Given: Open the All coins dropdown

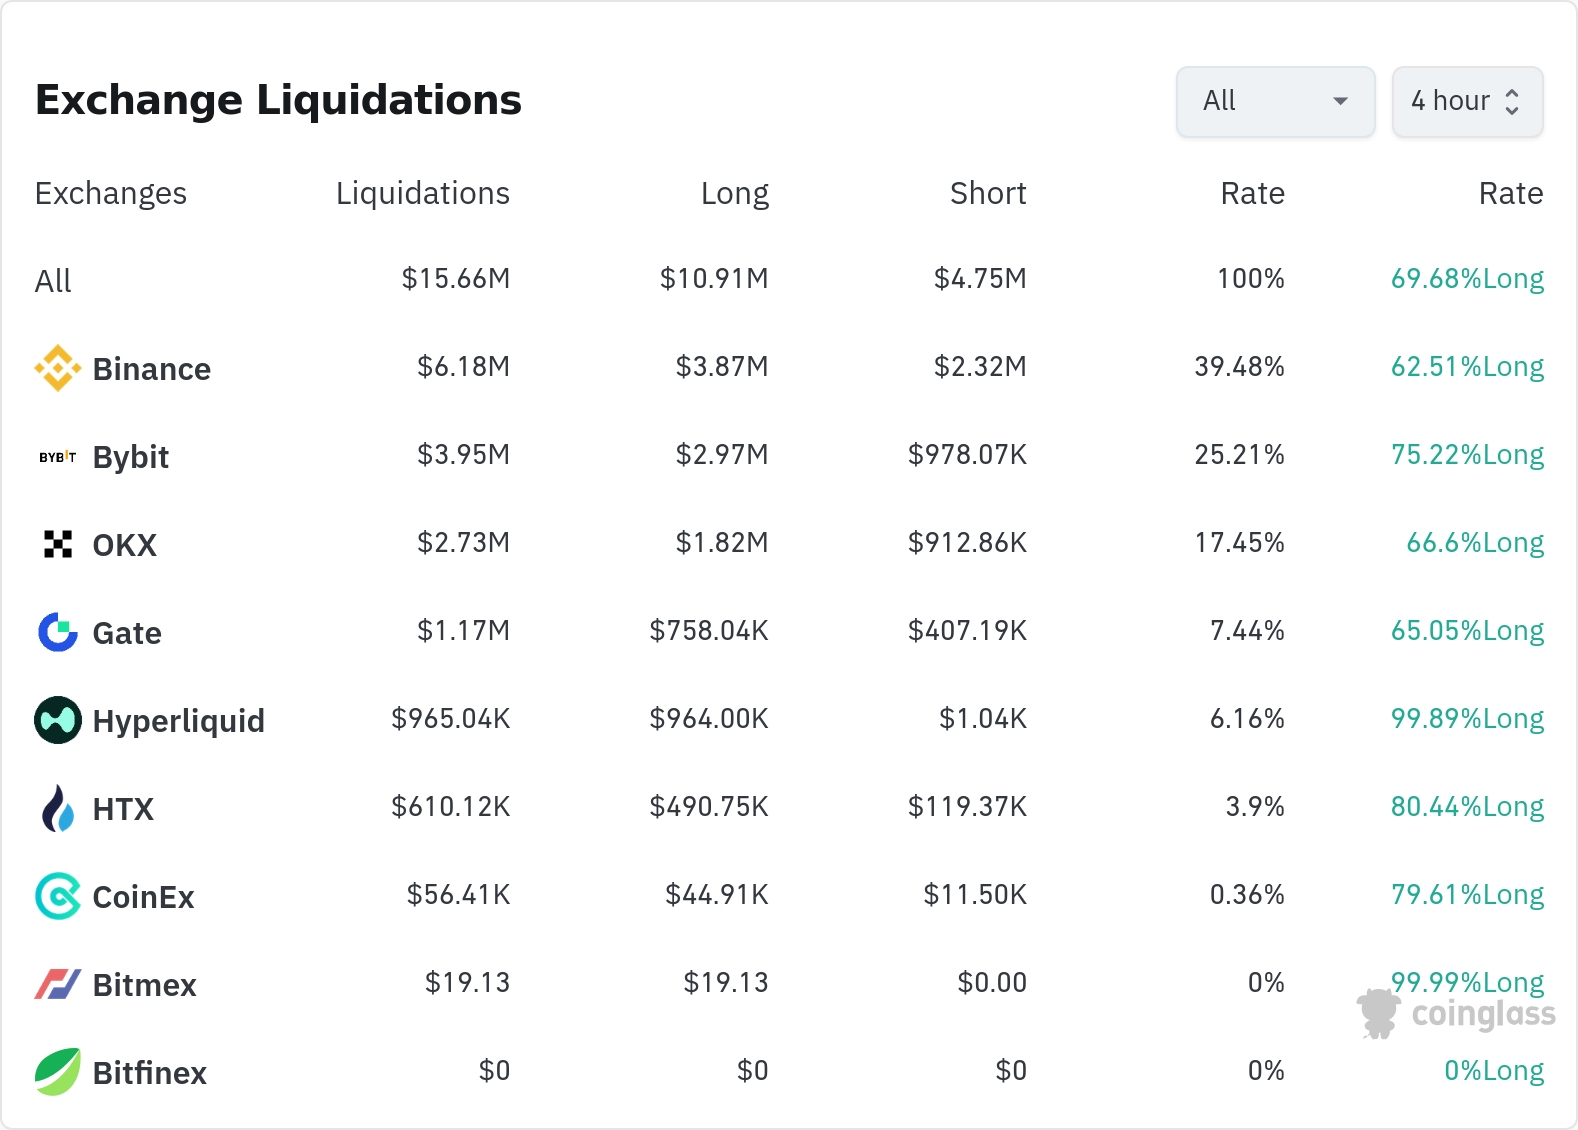Looking at the screenshot, I should point(1275,101).
